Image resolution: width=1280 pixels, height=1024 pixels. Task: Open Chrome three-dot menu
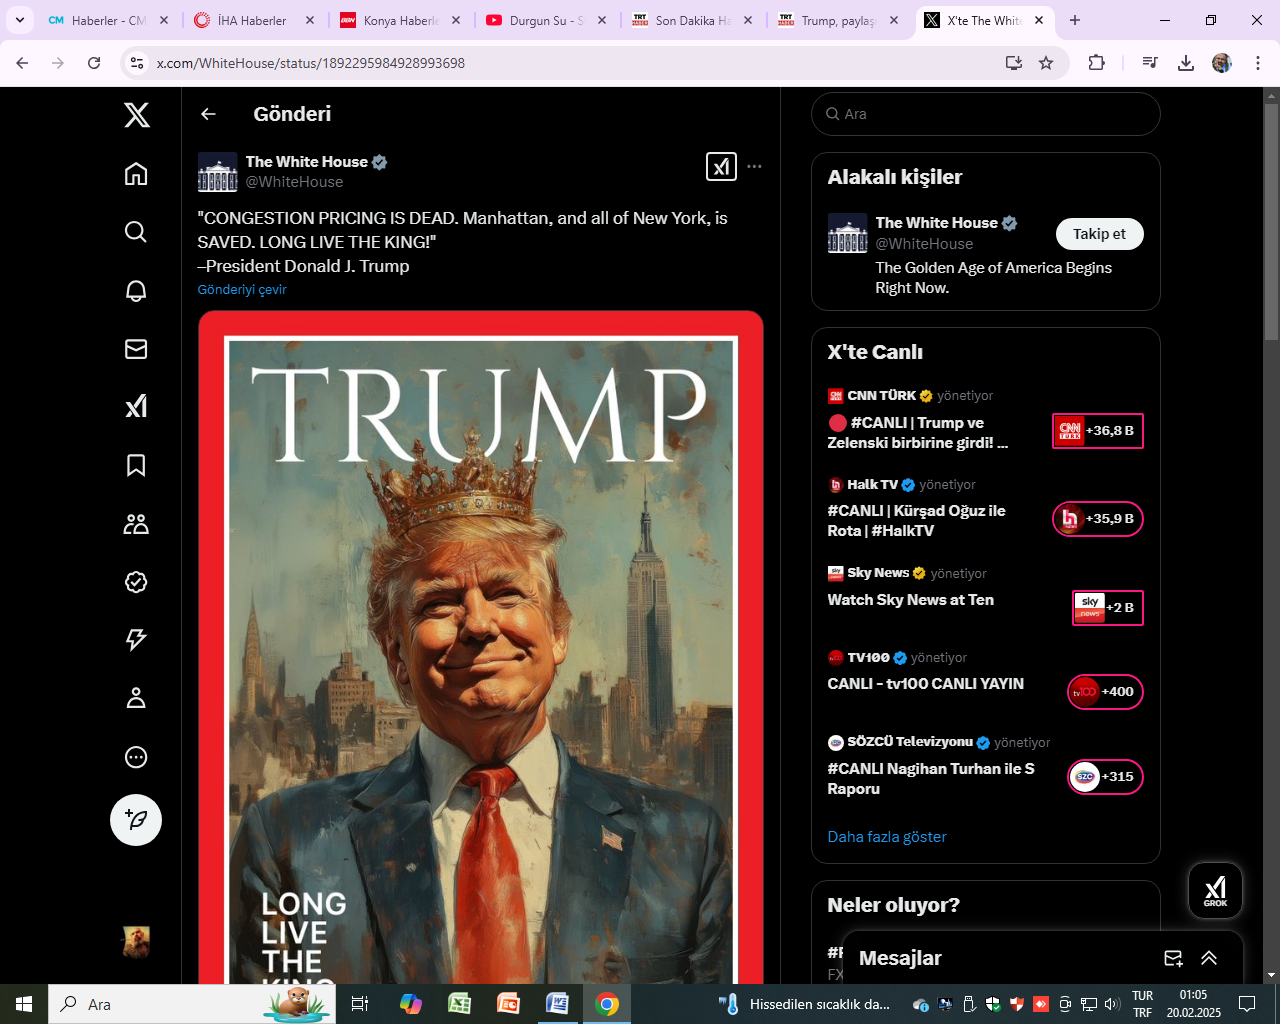pyautogui.click(x=1258, y=63)
